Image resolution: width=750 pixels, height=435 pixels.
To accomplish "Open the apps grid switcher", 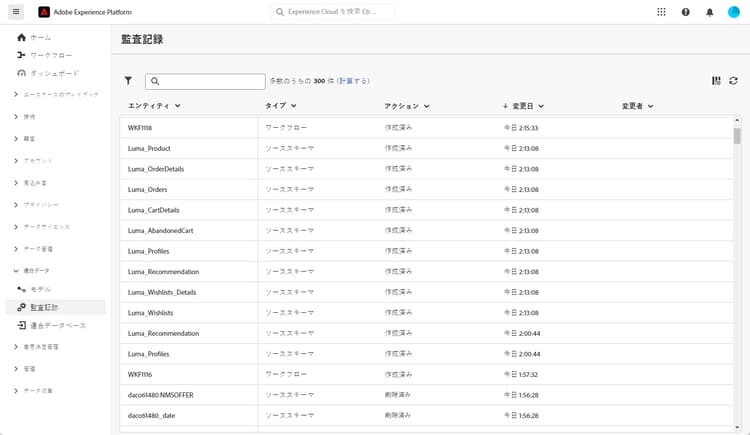I will [x=661, y=12].
